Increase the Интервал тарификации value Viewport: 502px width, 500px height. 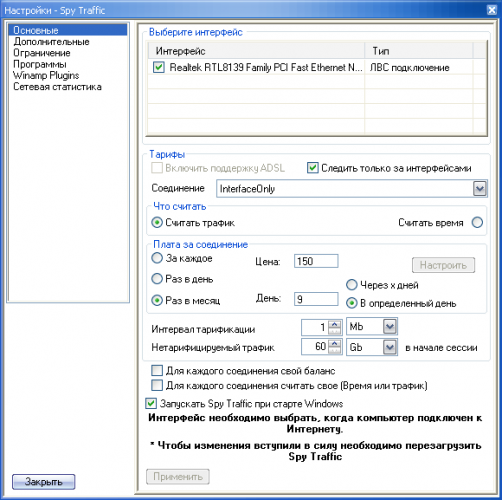[x=335, y=324]
